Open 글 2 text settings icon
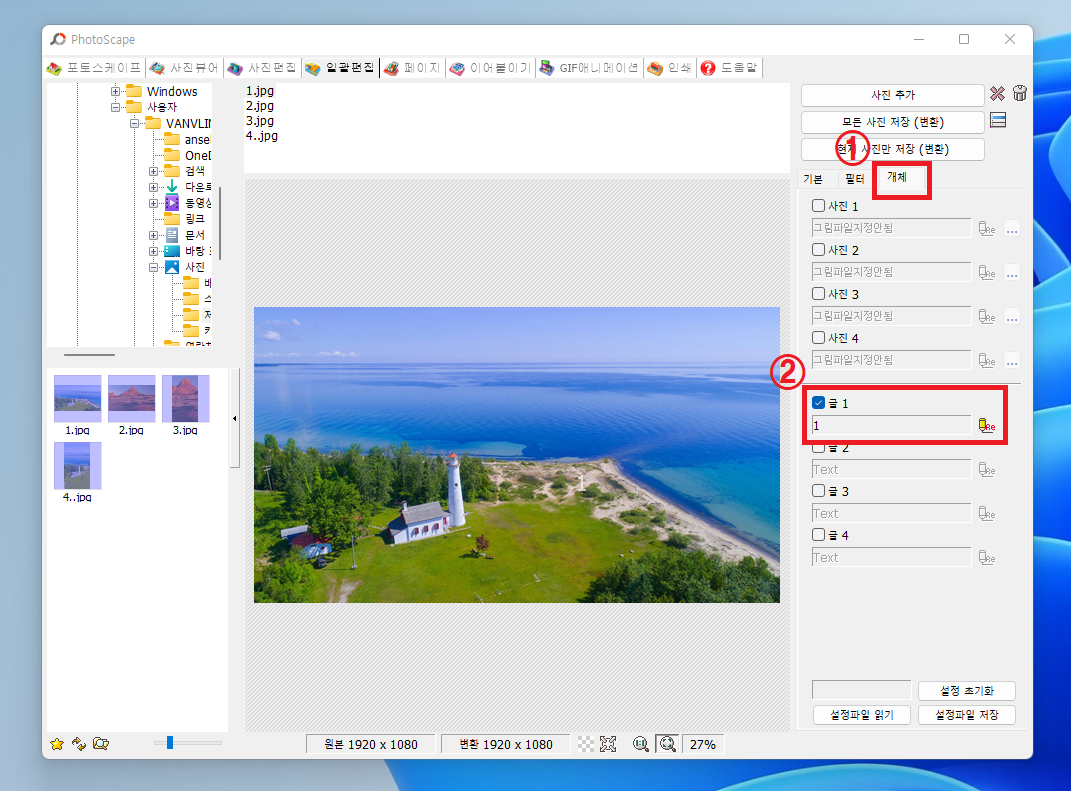The height and width of the screenshot is (791, 1071). tap(987, 470)
